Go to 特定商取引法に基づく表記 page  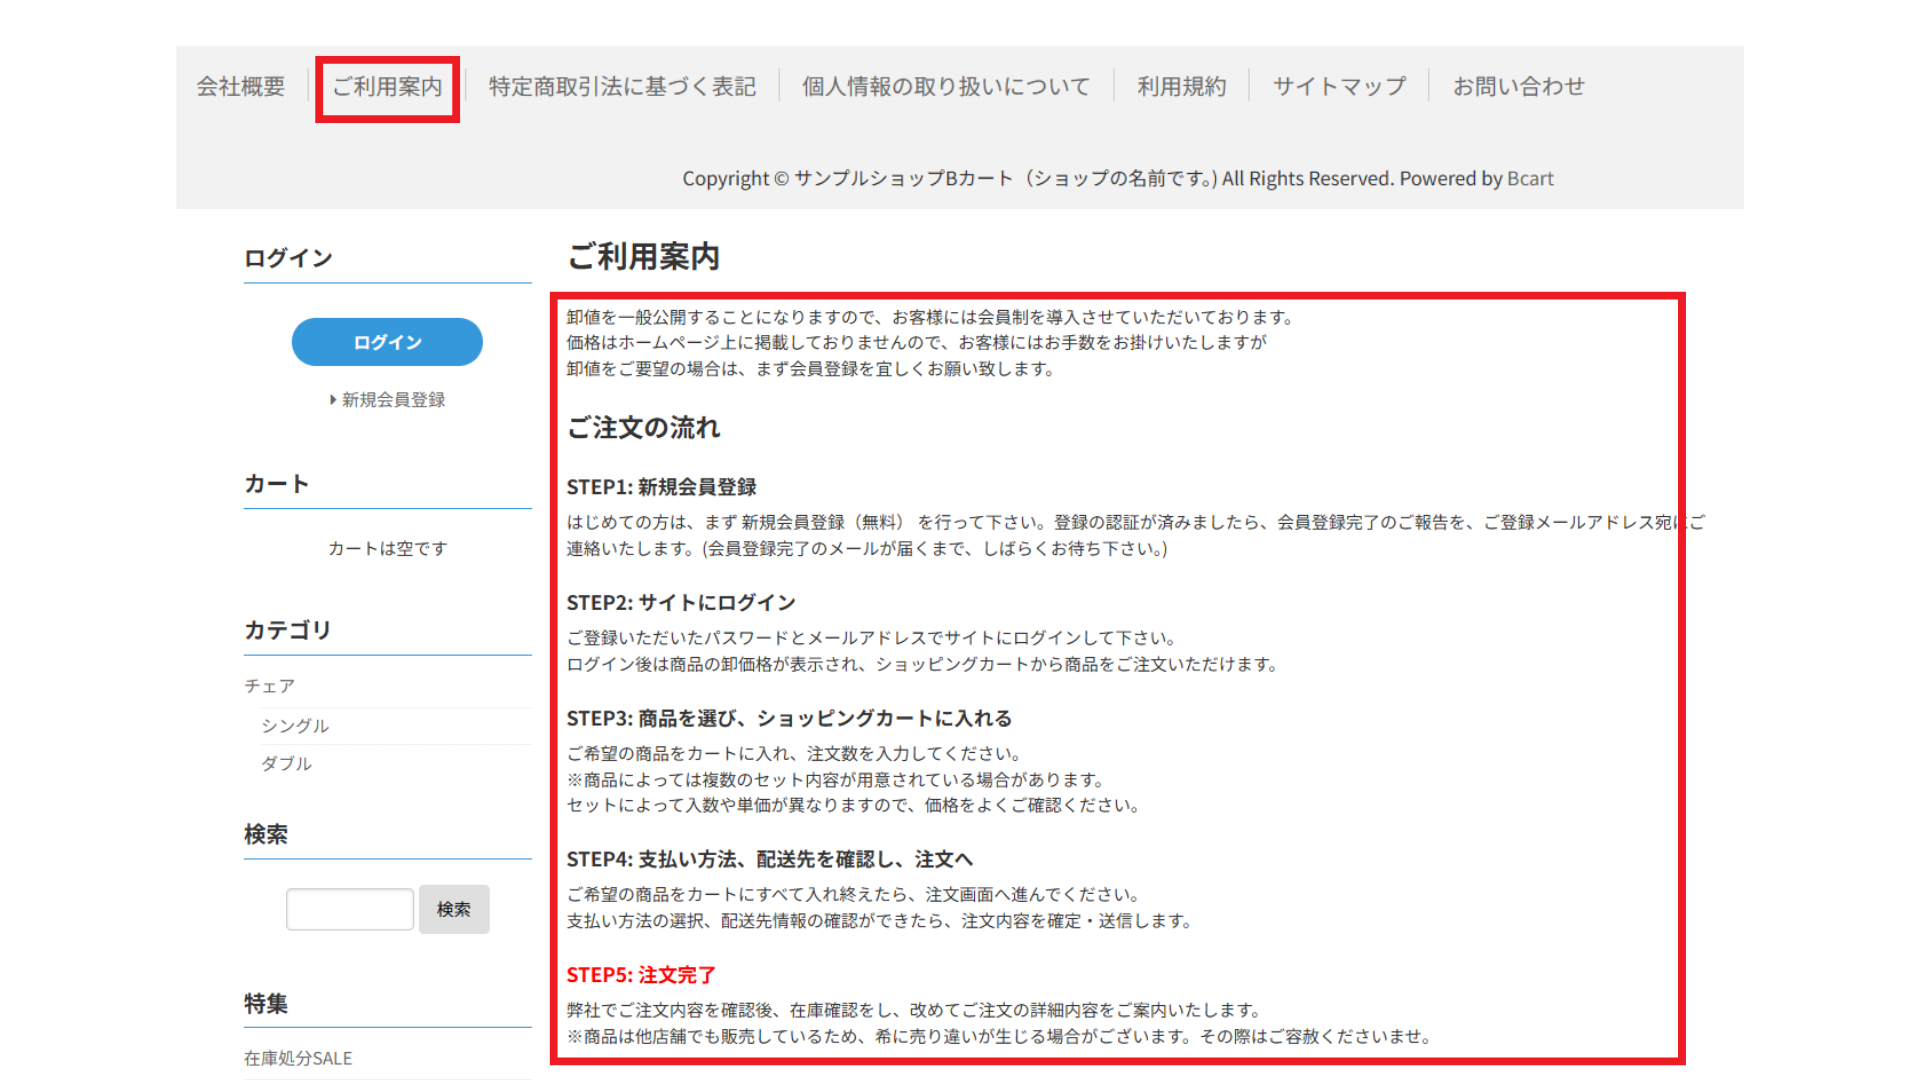[x=622, y=87]
